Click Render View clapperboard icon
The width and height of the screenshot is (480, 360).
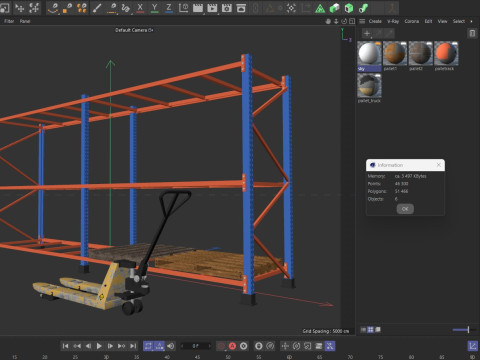pyautogui.click(x=198, y=8)
